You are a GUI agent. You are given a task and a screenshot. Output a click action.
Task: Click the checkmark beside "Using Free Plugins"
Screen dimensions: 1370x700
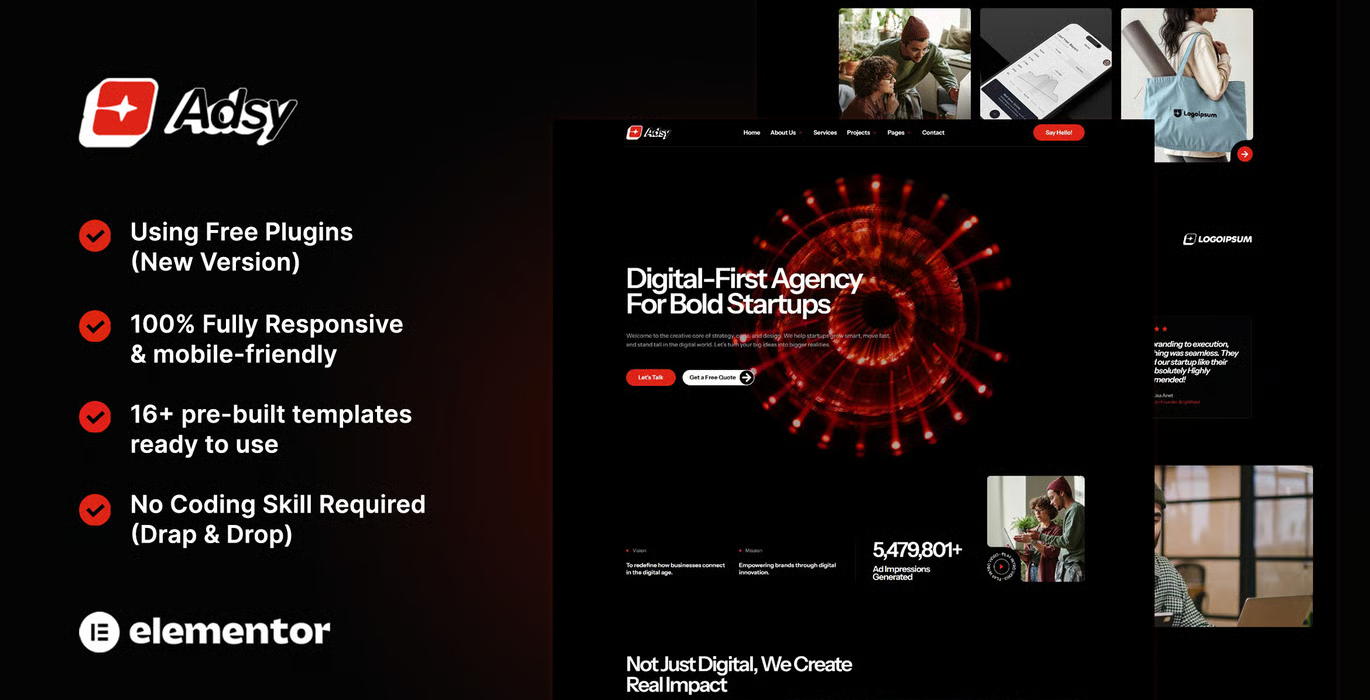(94, 236)
